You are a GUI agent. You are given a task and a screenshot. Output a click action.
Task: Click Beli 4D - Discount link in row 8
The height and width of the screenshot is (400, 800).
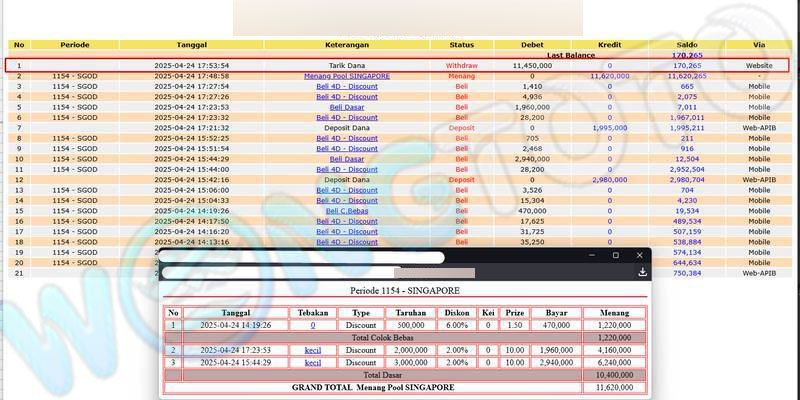click(x=347, y=138)
